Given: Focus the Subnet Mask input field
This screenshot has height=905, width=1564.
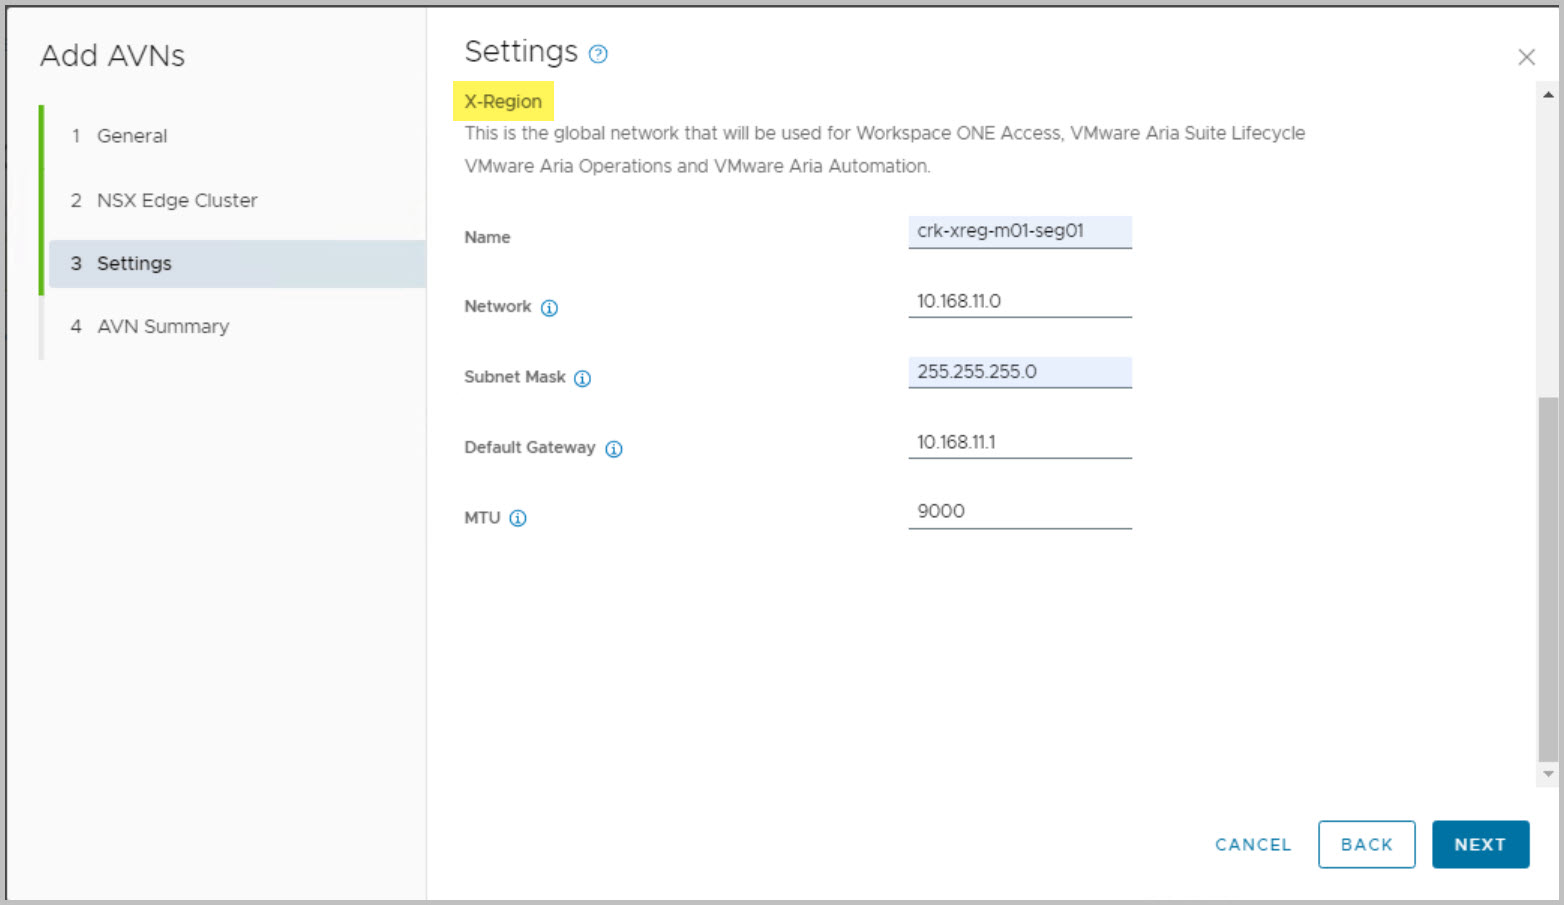Looking at the screenshot, I should (x=1019, y=372).
